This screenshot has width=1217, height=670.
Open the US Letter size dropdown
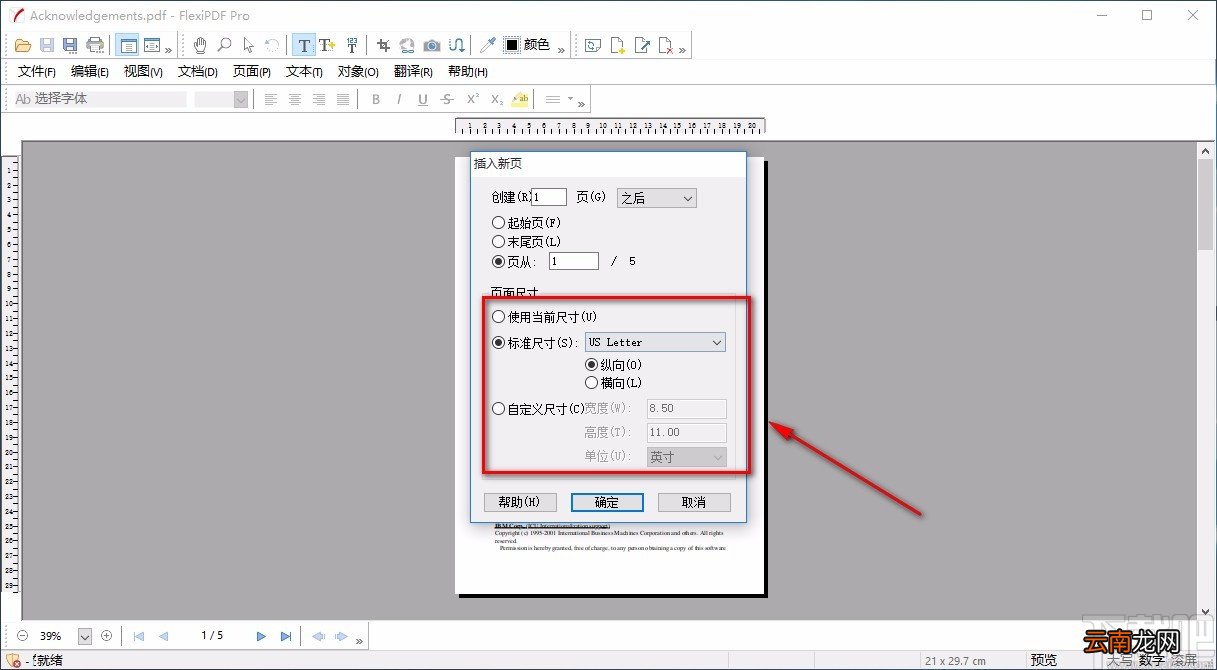click(x=655, y=342)
